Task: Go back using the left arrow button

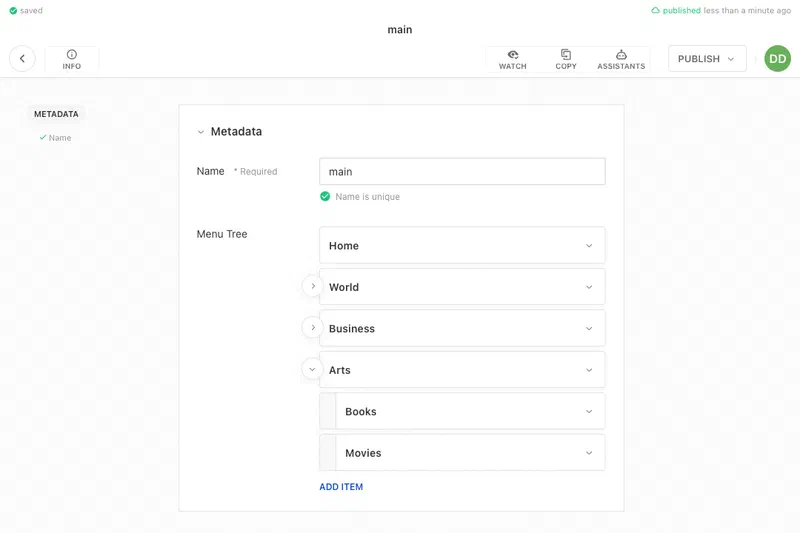Action: click(x=22, y=59)
